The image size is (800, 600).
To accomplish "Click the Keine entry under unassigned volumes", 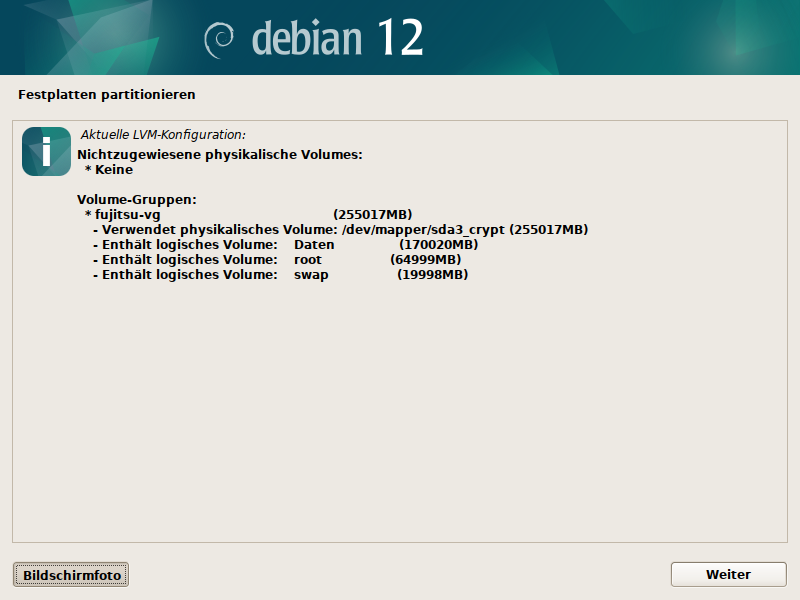I will point(113,170).
